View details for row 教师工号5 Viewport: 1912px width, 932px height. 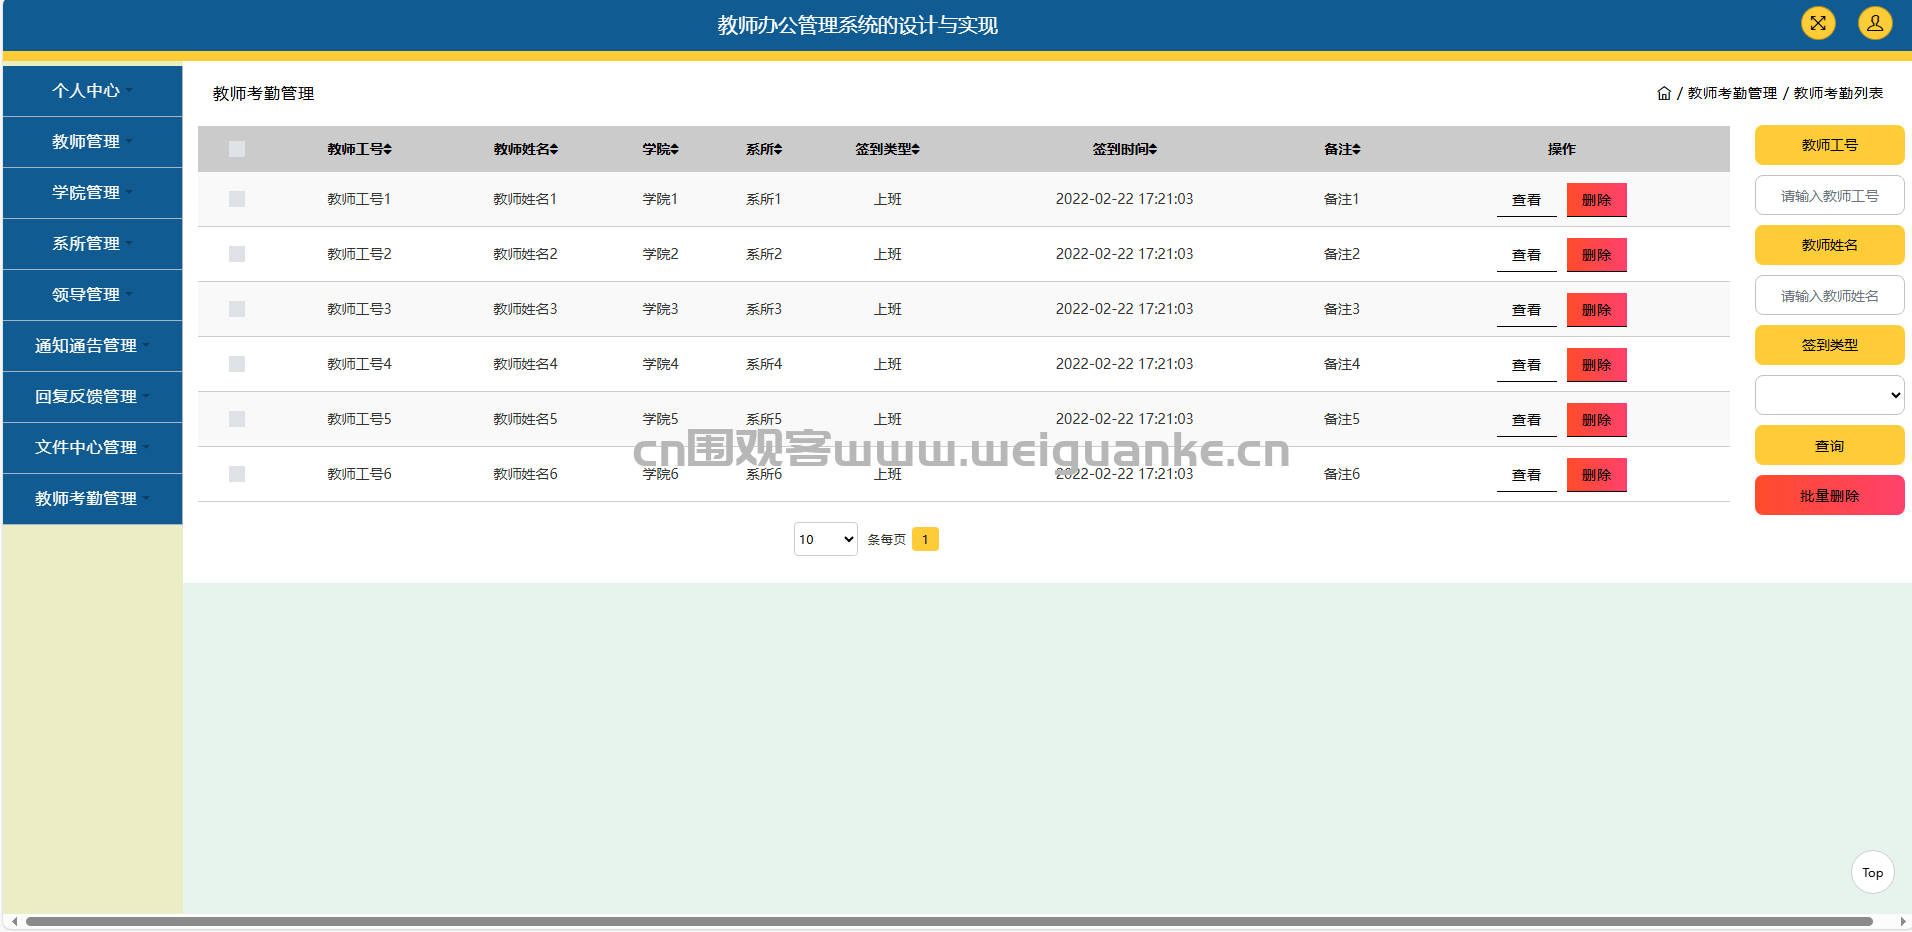(x=1526, y=420)
